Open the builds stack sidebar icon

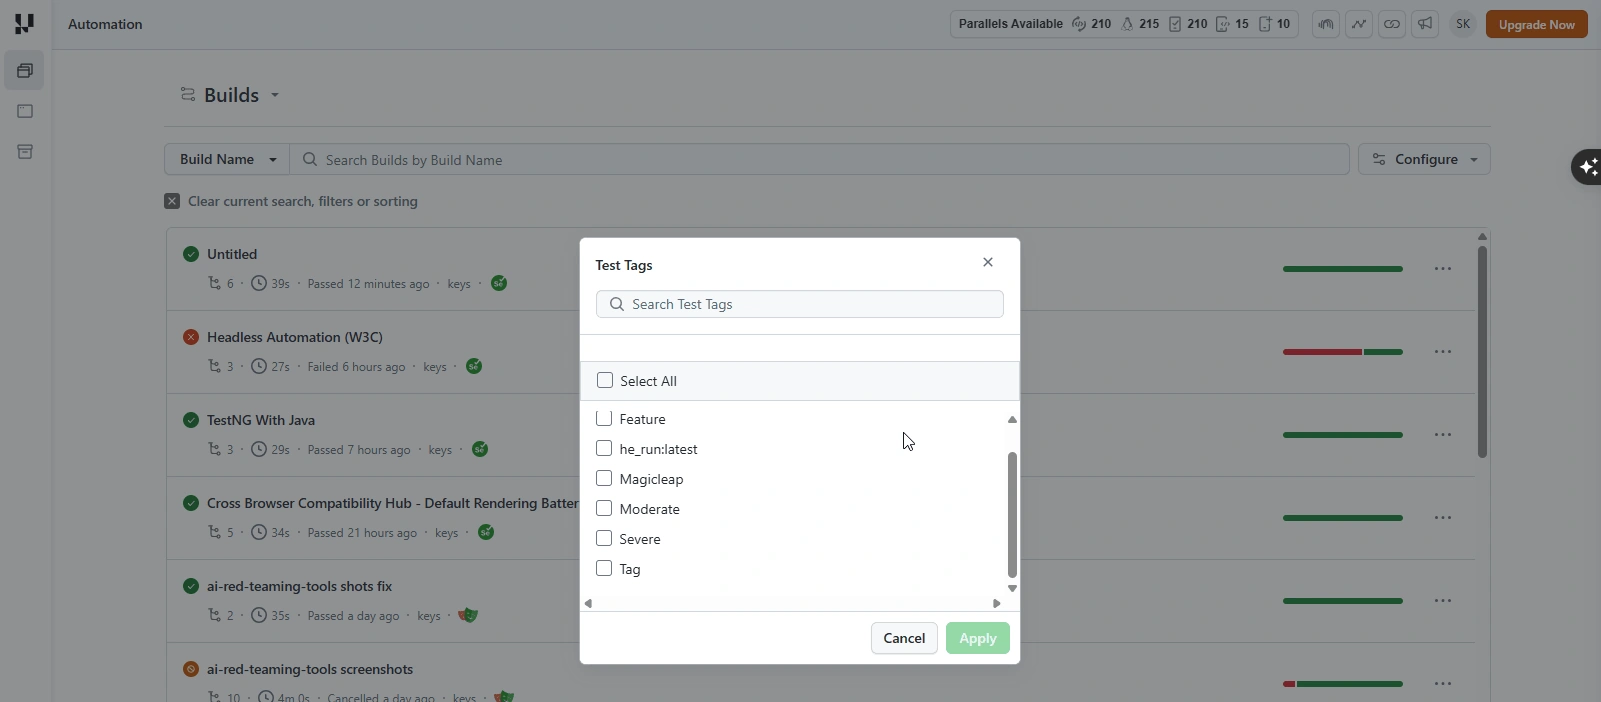pos(25,71)
